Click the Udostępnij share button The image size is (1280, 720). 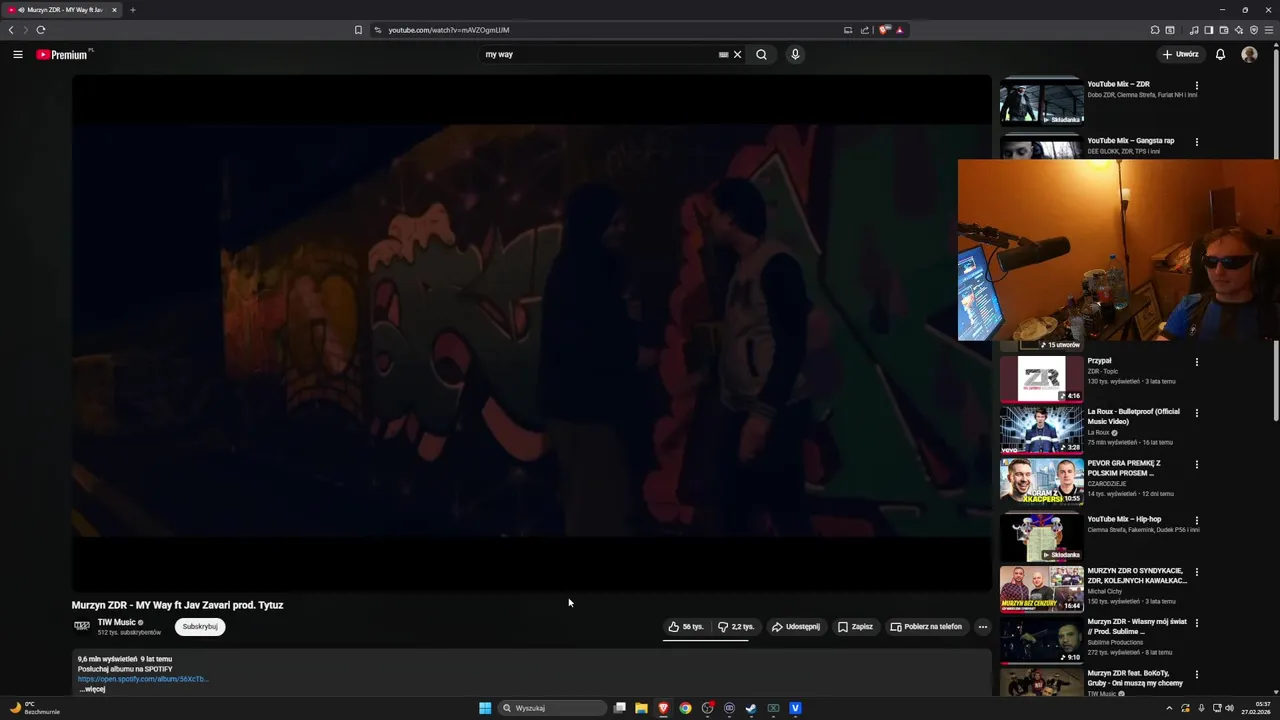tap(796, 627)
